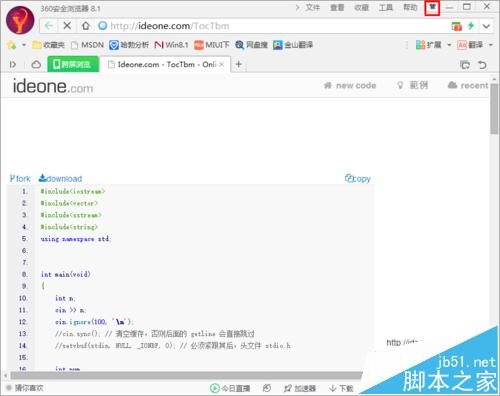Click line 1 '#include<iostream>'

pyautogui.click(x=73, y=191)
